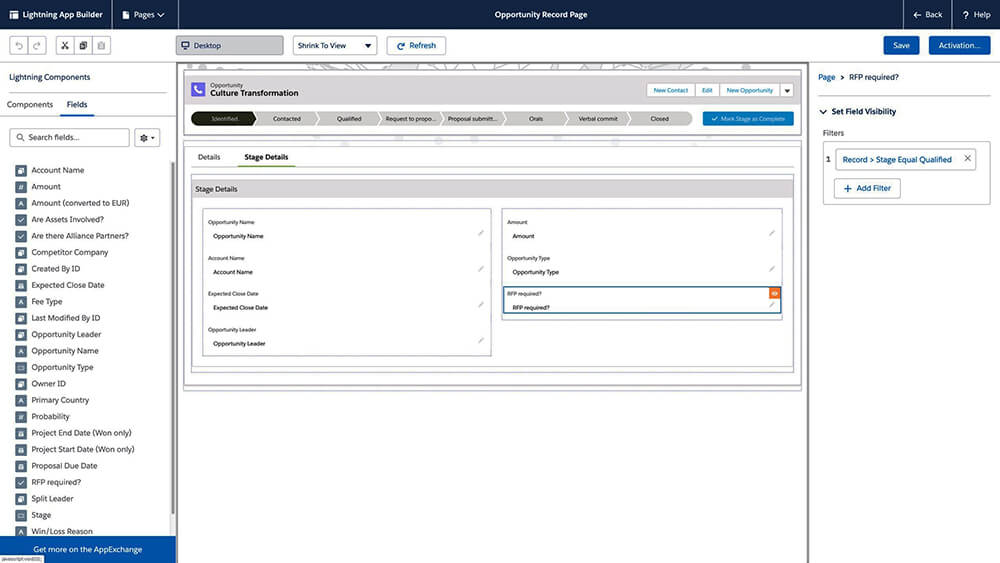
Task: Remove the Stage Equal Qualified filter
Action: click(x=967, y=159)
